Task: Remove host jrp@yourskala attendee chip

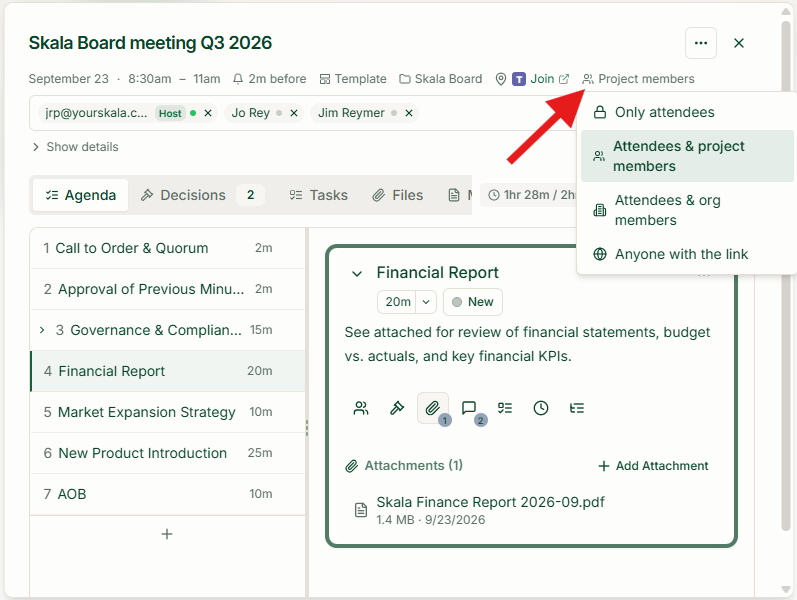Action: (x=208, y=113)
